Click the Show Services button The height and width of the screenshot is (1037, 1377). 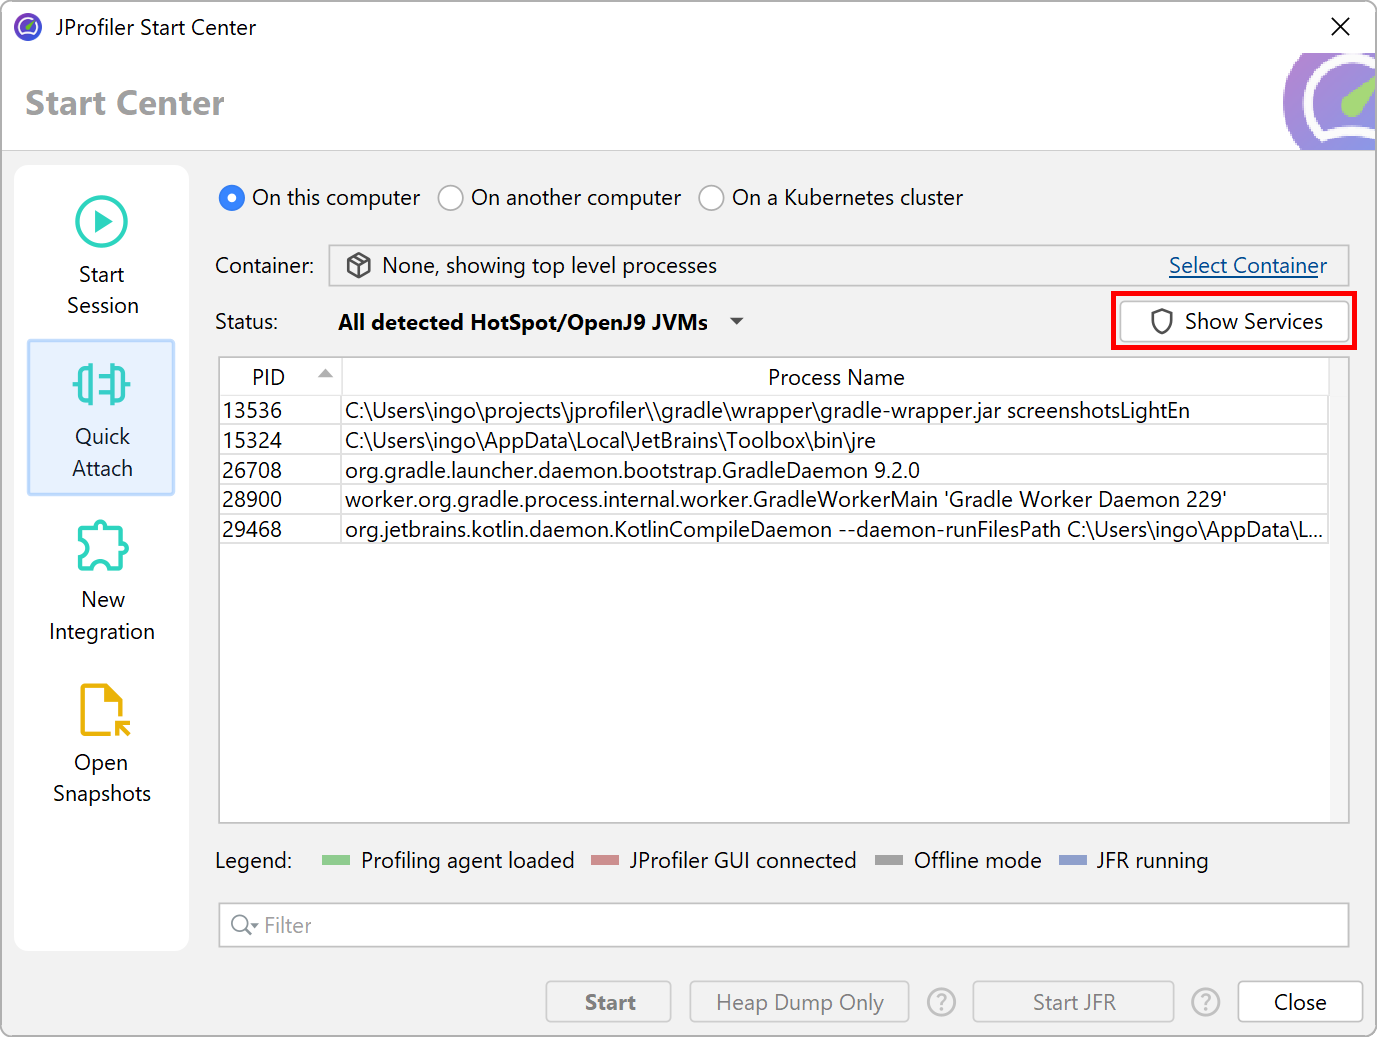(x=1234, y=321)
